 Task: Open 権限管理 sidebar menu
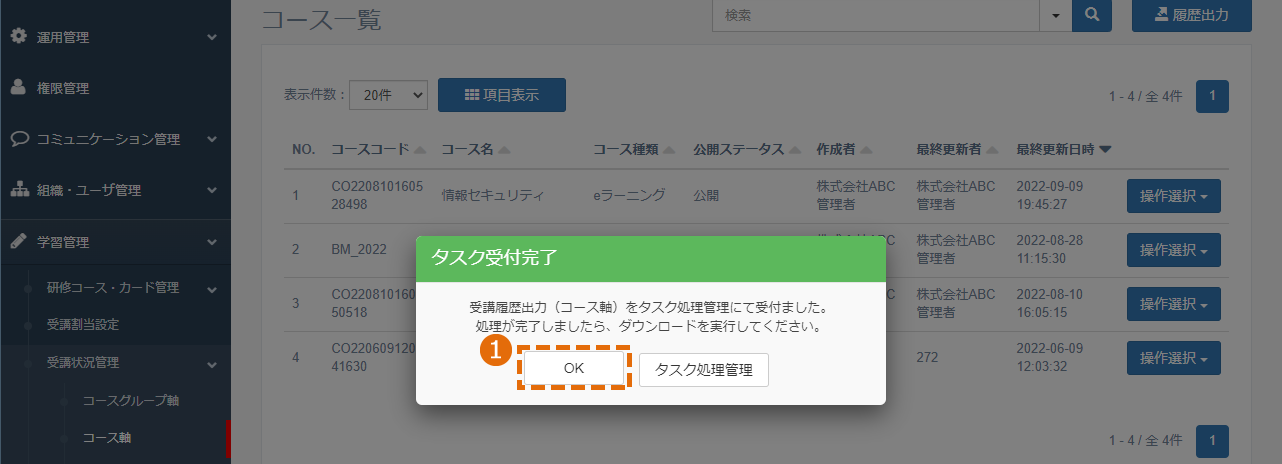[115, 88]
